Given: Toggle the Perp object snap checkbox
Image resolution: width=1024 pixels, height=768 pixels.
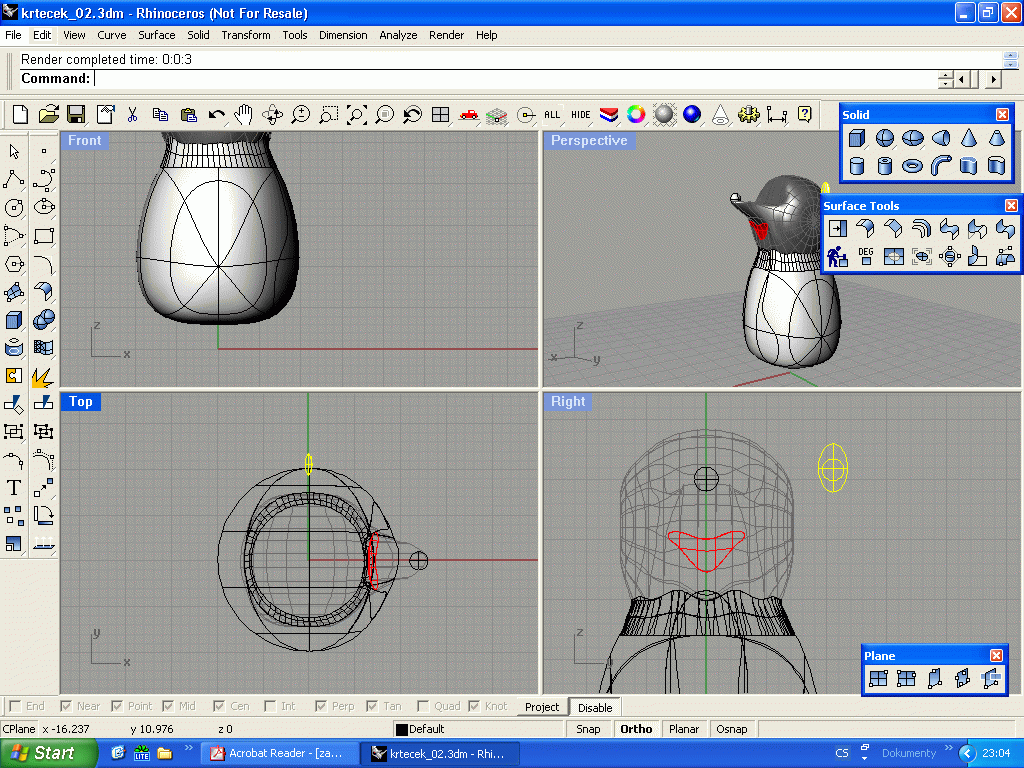Looking at the screenshot, I should 321,706.
